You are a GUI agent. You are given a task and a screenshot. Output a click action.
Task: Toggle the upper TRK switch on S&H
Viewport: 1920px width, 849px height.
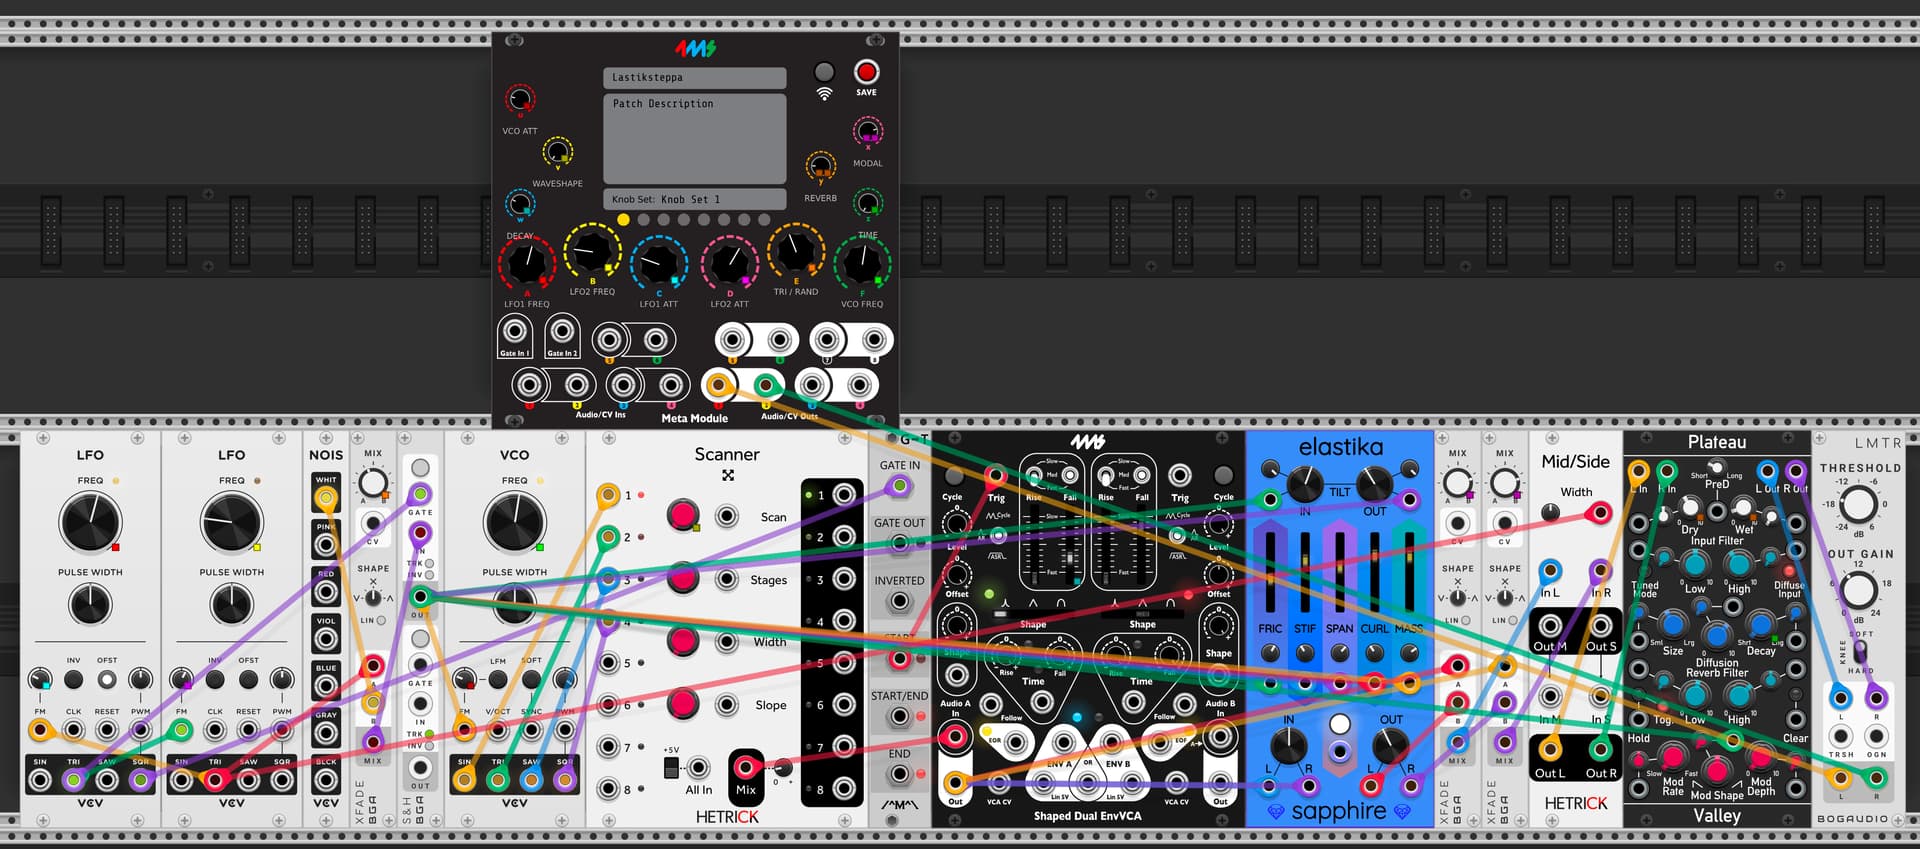(x=430, y=564)
